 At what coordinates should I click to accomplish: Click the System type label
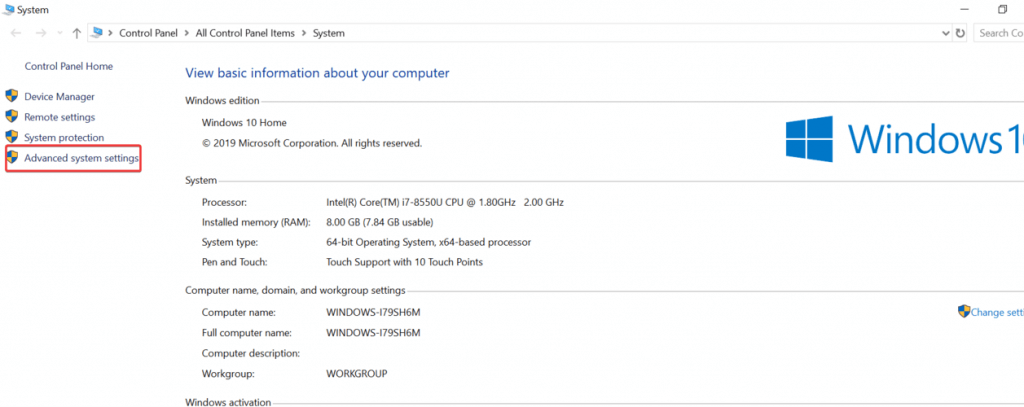point(230,242)
